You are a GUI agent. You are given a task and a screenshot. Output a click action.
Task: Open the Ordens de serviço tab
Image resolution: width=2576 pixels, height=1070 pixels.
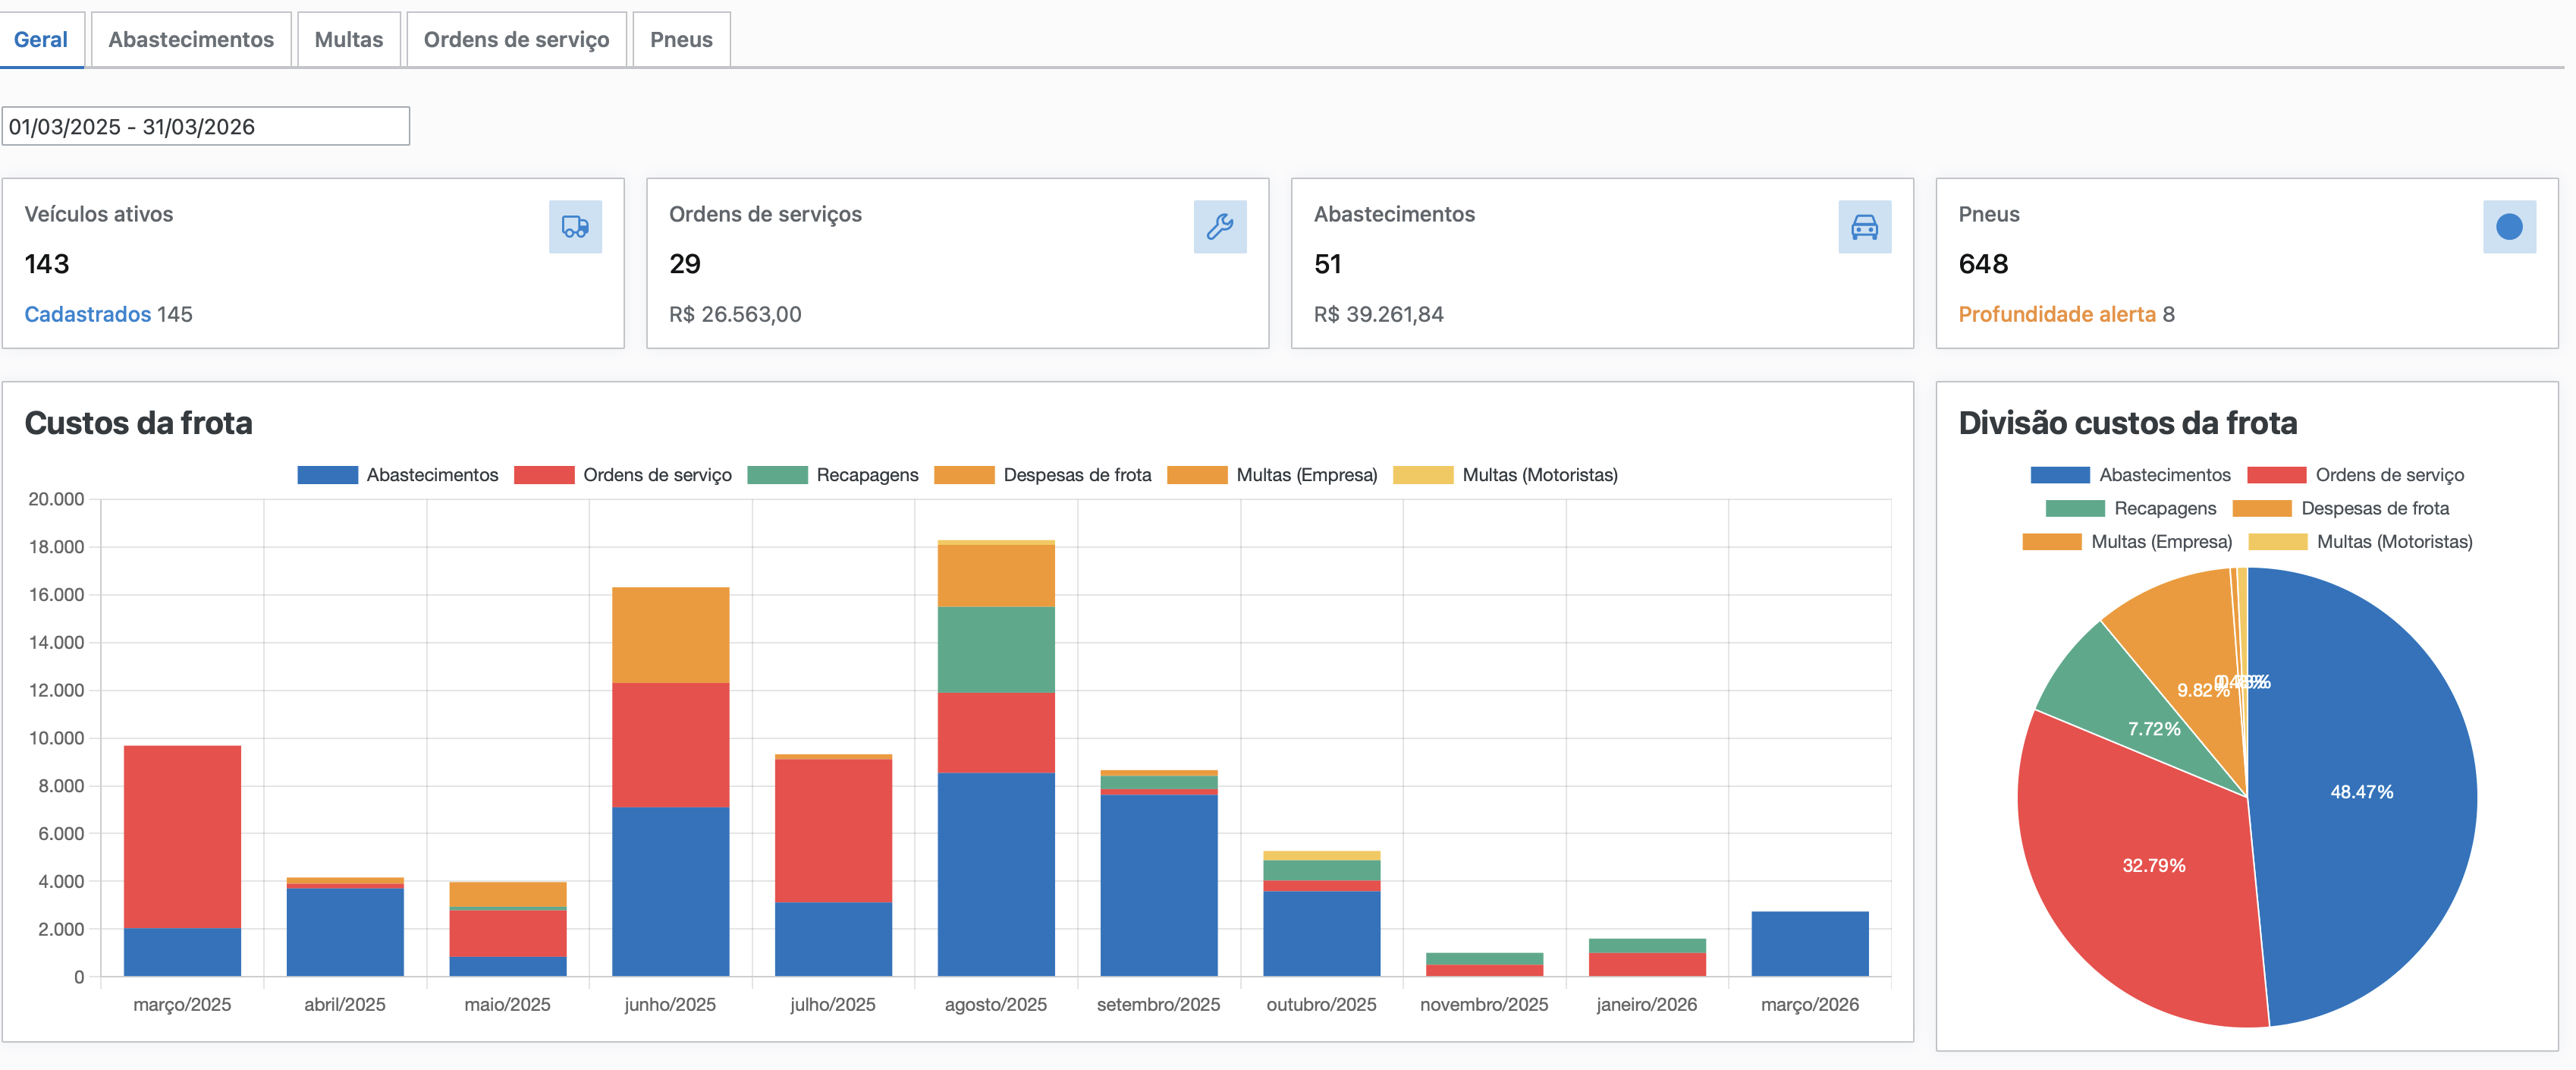(x=516, y=39)
